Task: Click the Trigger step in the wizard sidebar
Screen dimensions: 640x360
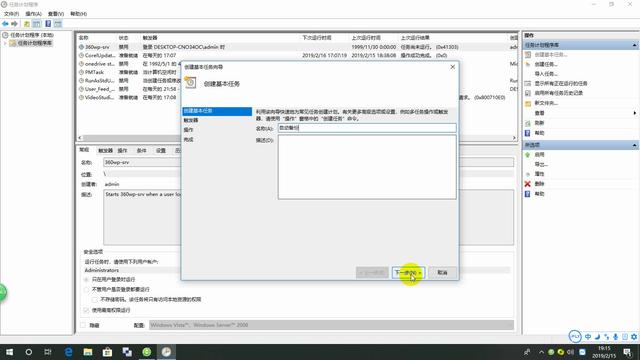Action: pyautogui.click(x=191, y=120)
